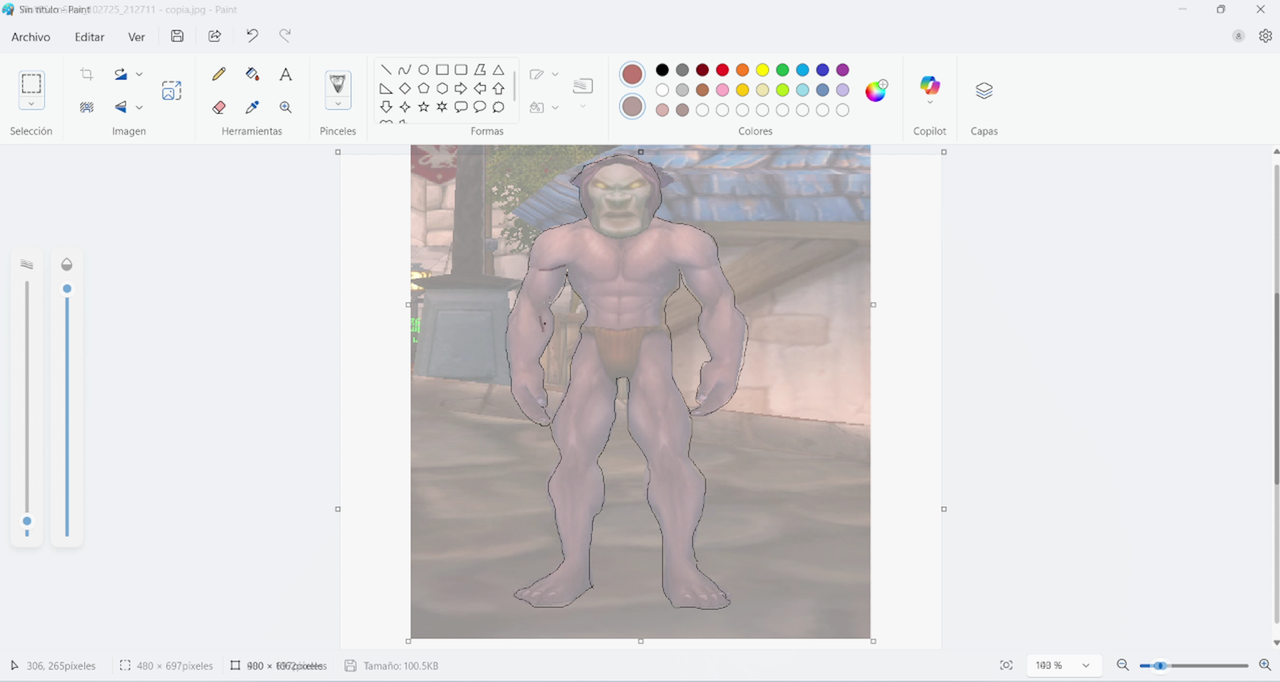Open the Image Creator icon
Screen dimensions: 1280x682
click(x=171, y=90)
